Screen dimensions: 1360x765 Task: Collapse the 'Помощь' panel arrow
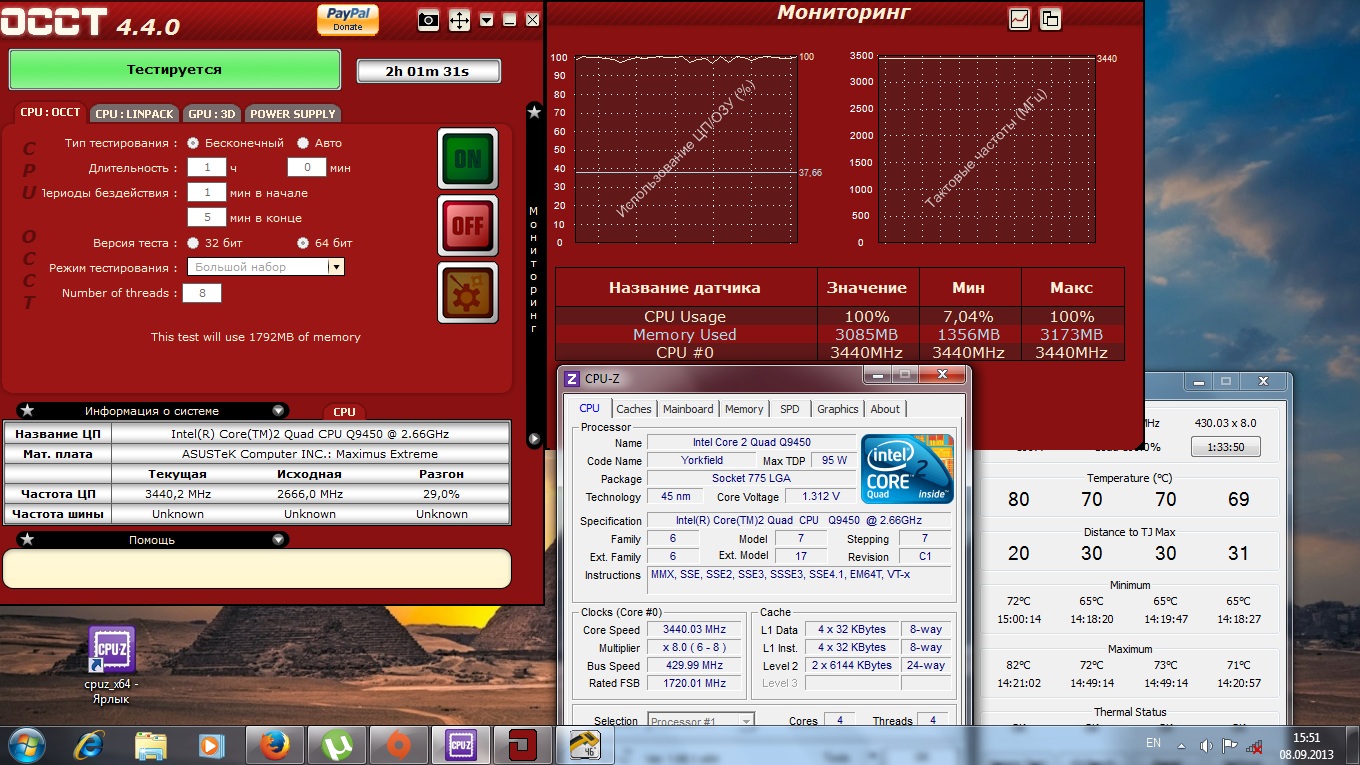click(x=278, y=540)
